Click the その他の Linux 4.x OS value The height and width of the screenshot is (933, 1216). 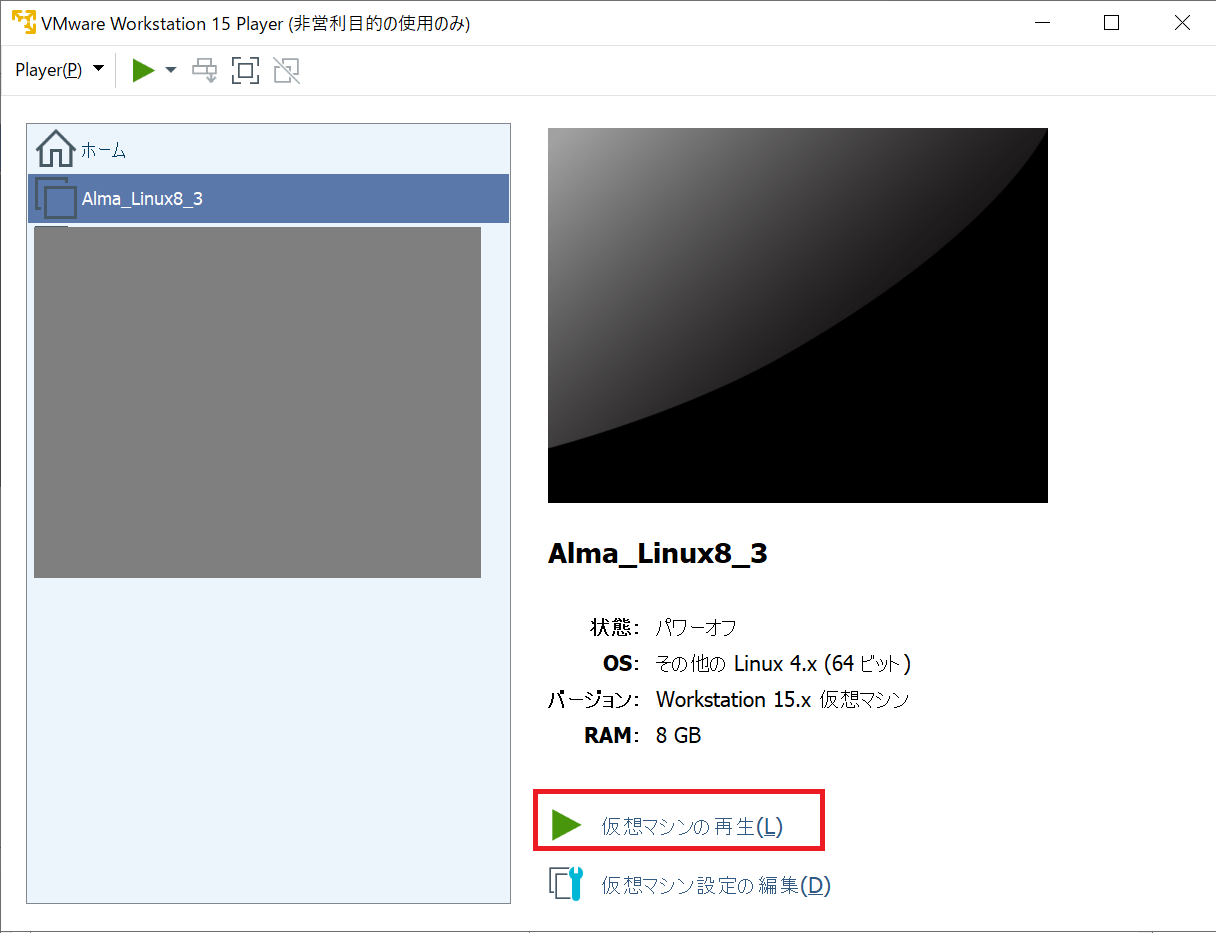783,664
